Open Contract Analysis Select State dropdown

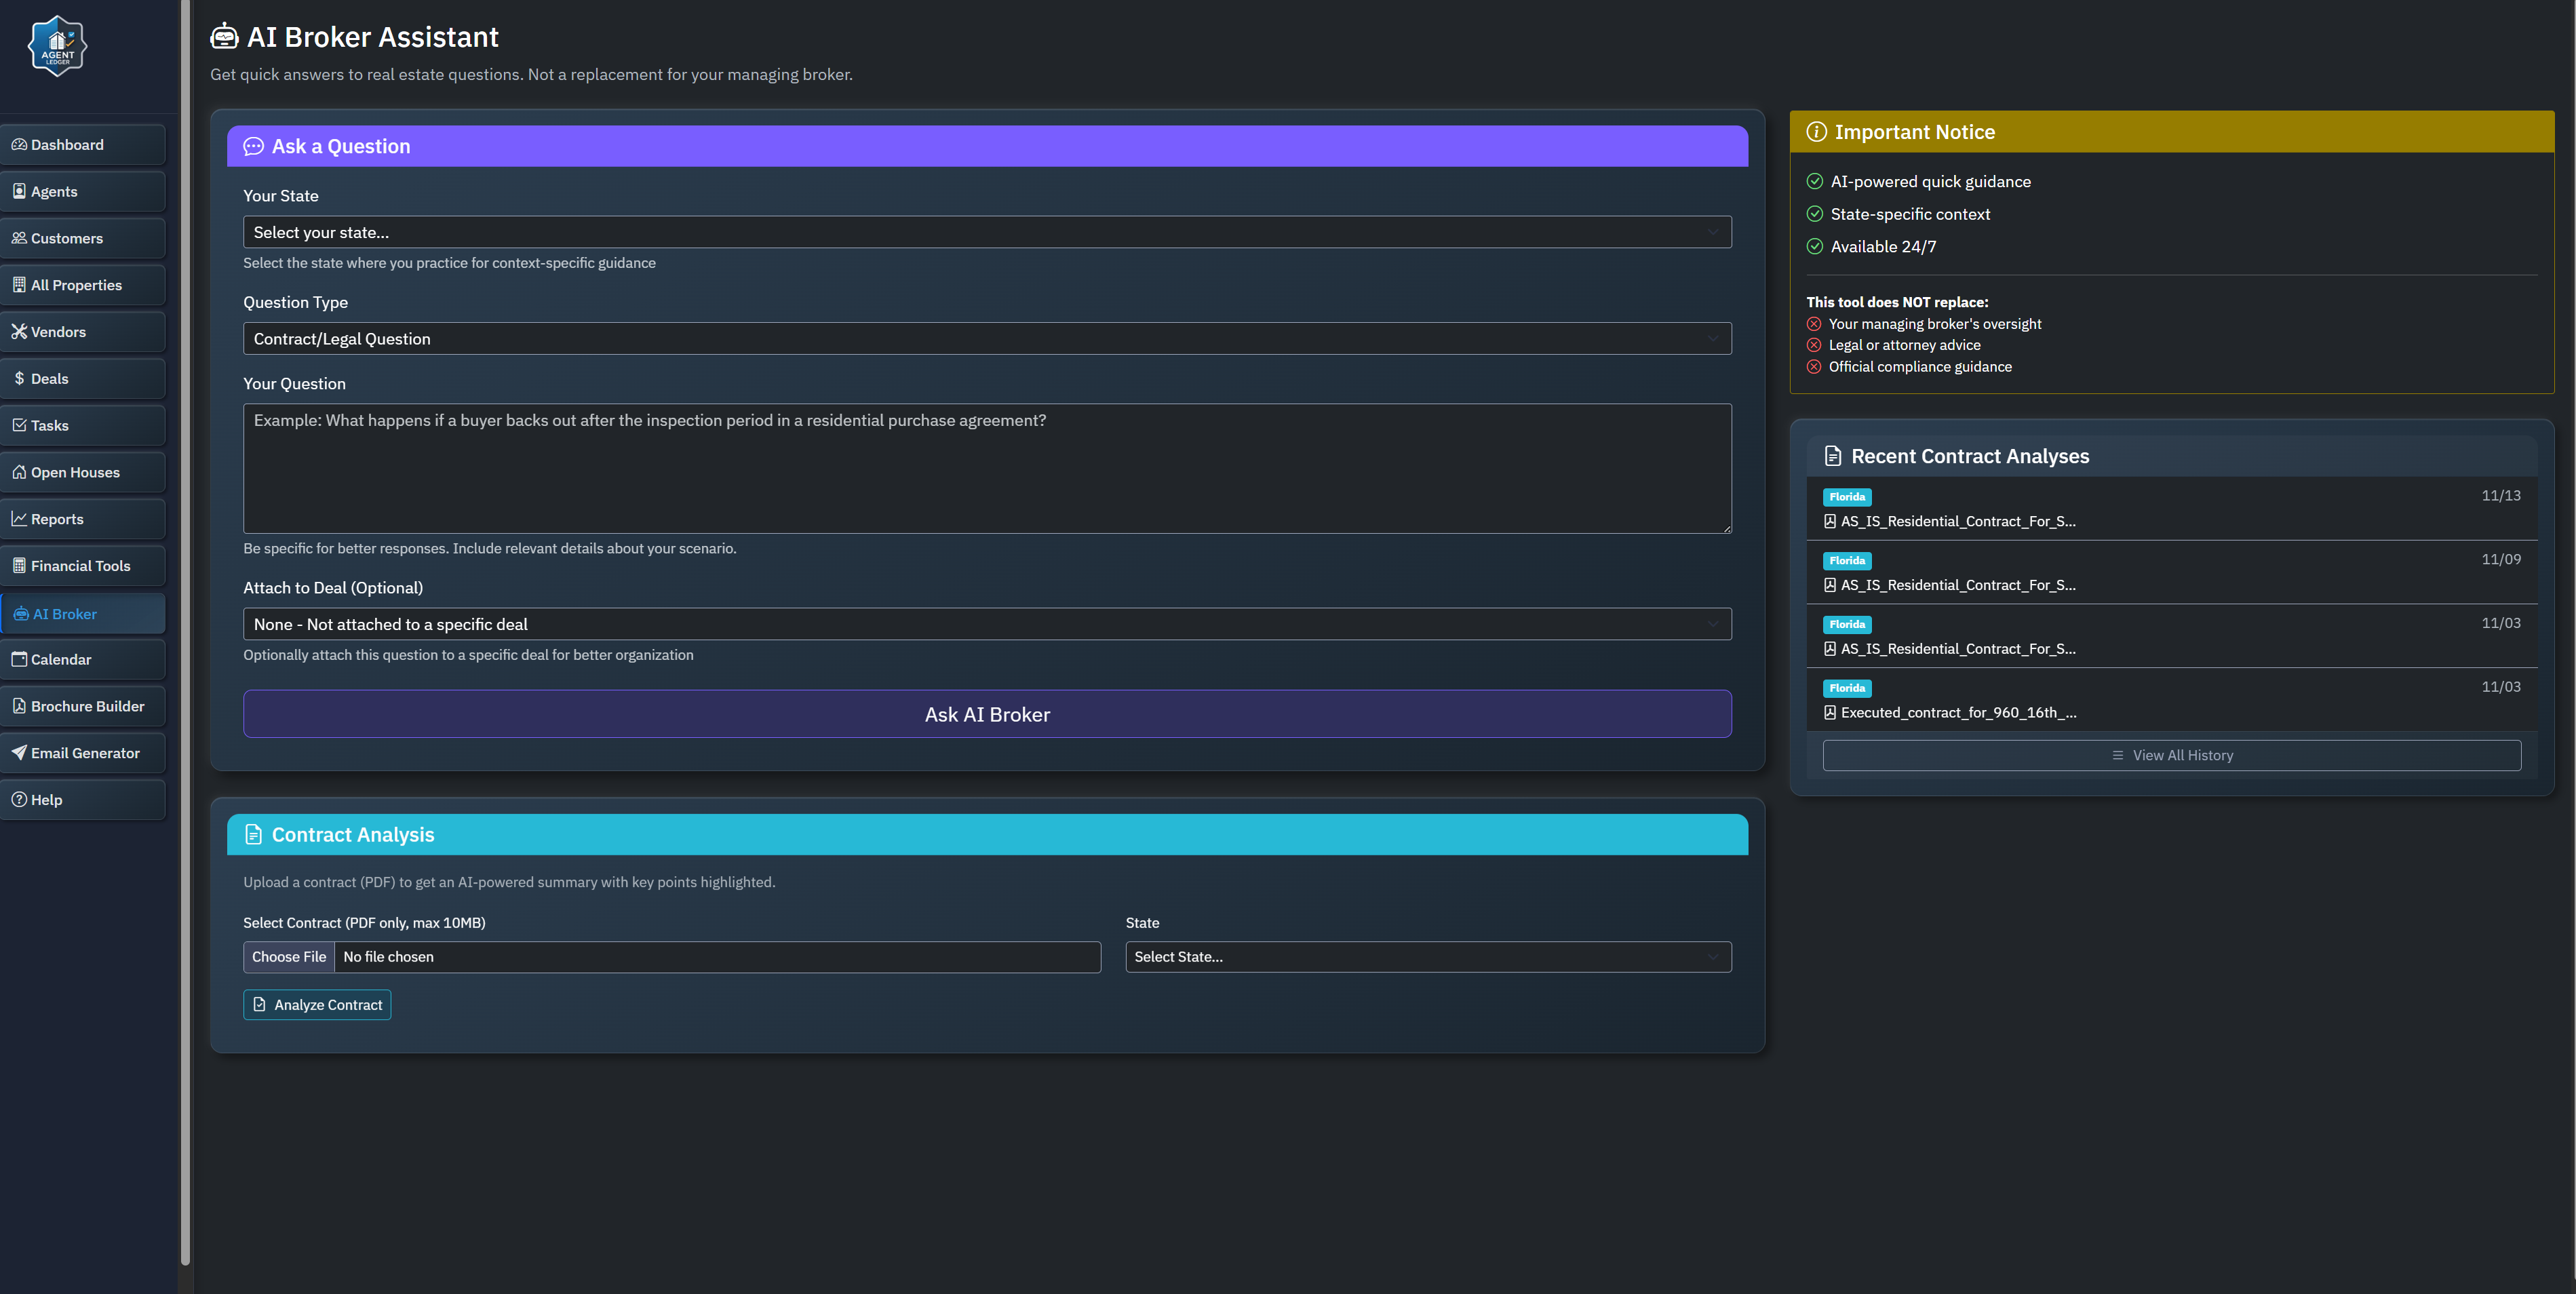click(1427, 957)
